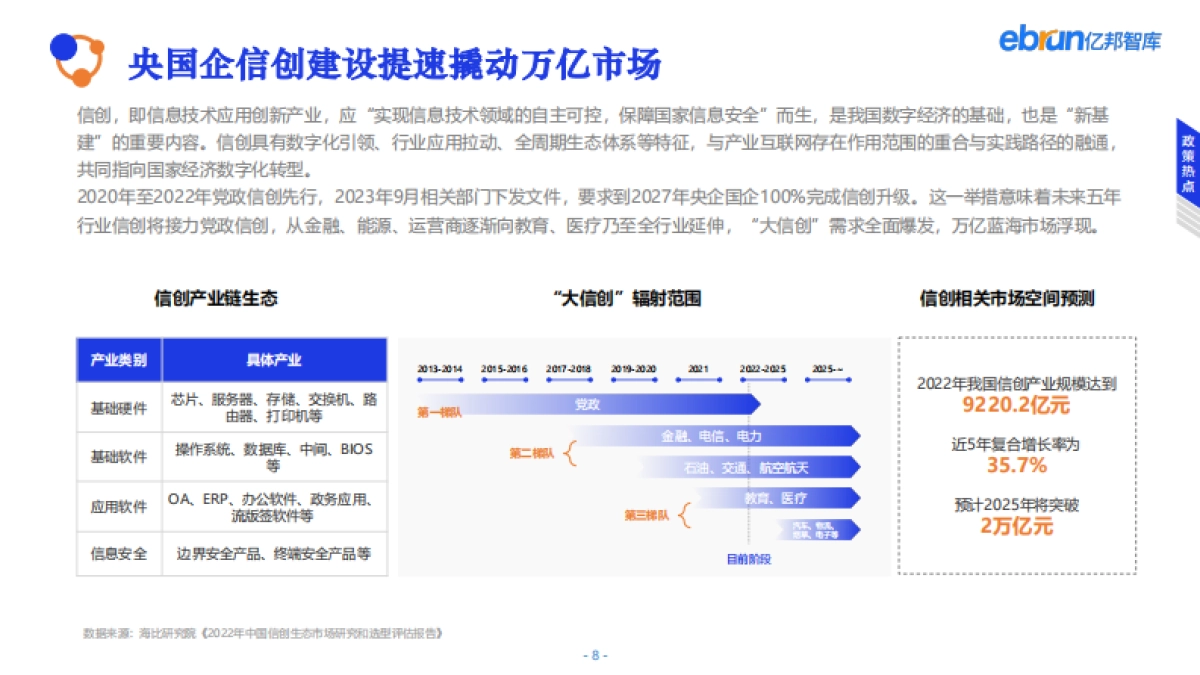Select the 金融、电信、电力 arrow bar
1200x675 pixels.
[x=712, y=436]
